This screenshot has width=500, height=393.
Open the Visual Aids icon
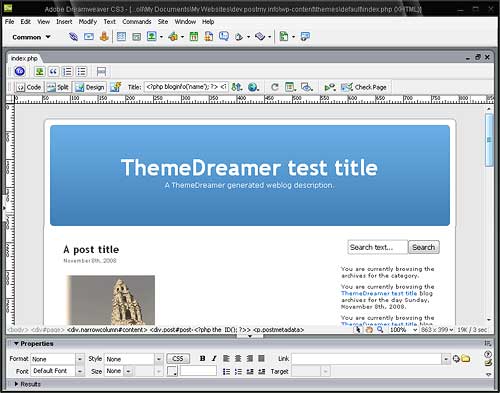coord(307,87)
